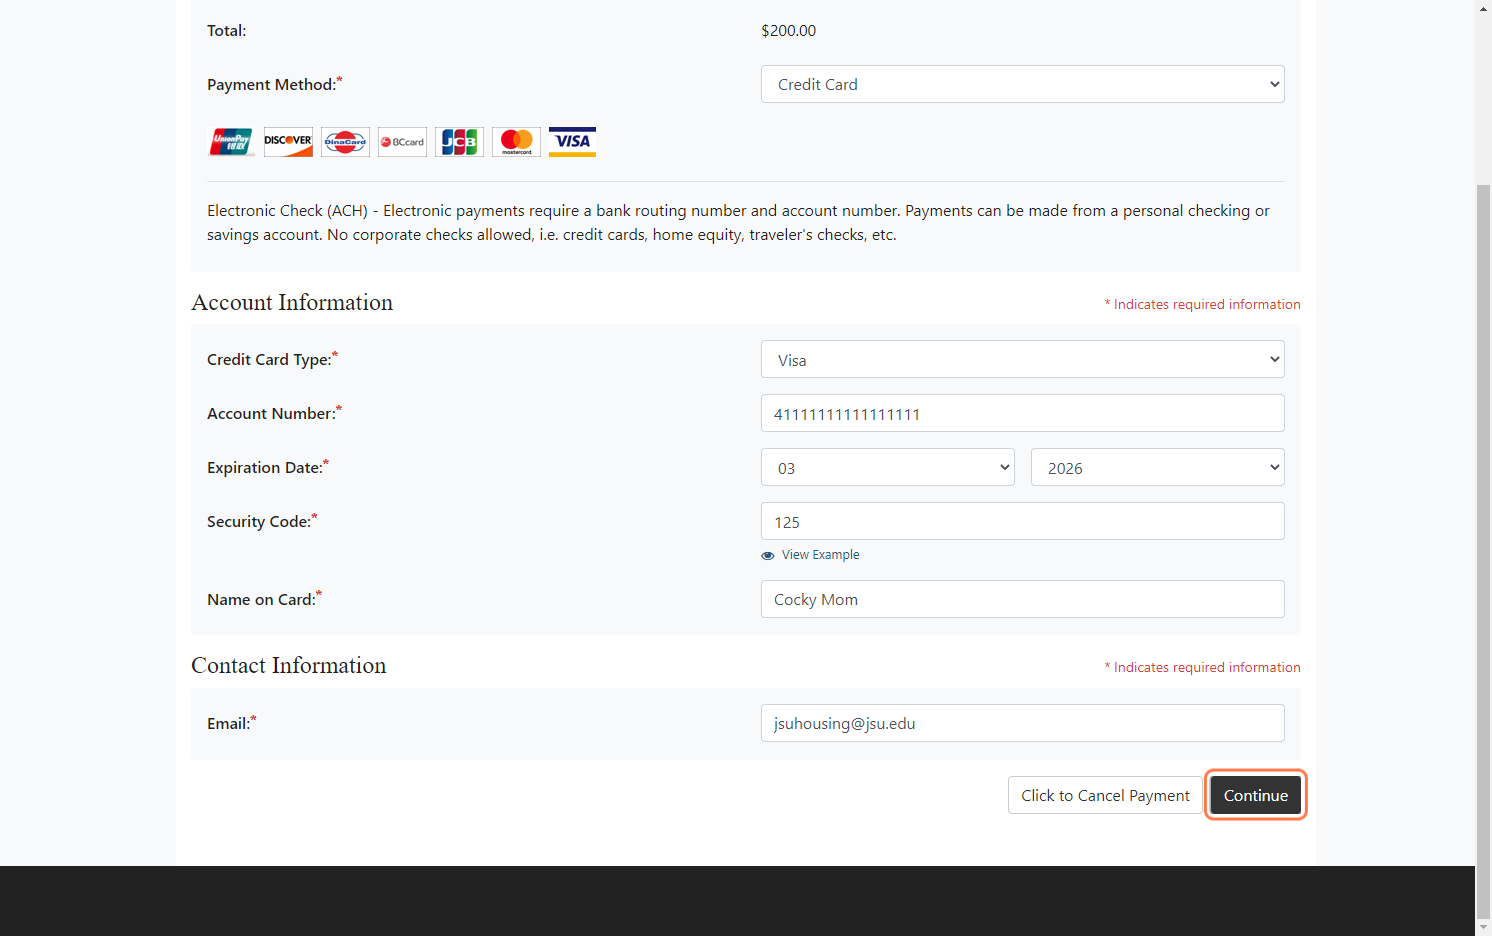Click the Click to Cancel Payment button
The width and height of the screenshot is (1492, 936).
coord(1105,795)
